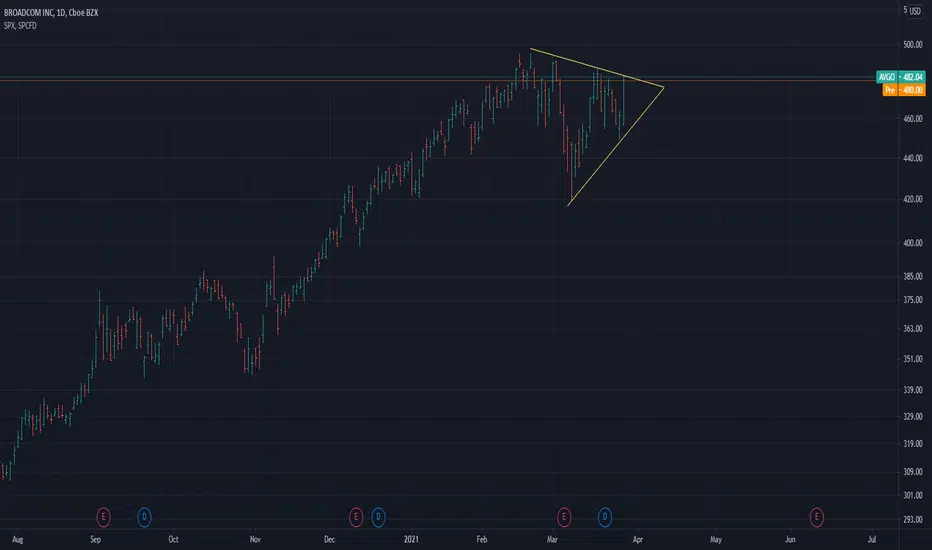Click the upcoming earnings marker in June

816,517
